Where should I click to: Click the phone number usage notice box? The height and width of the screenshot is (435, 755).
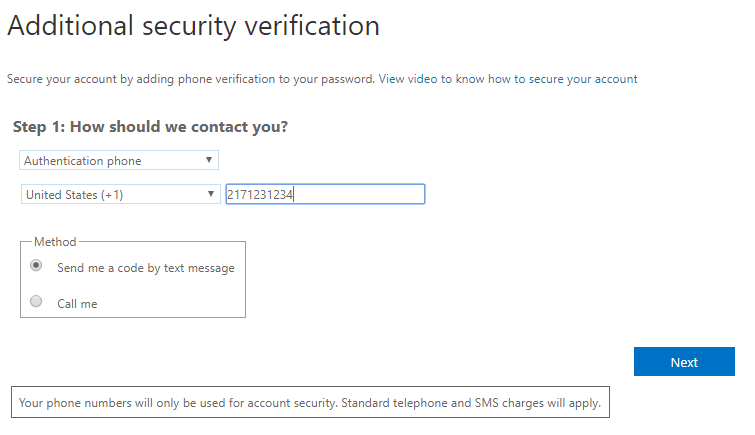pos(310,403)
